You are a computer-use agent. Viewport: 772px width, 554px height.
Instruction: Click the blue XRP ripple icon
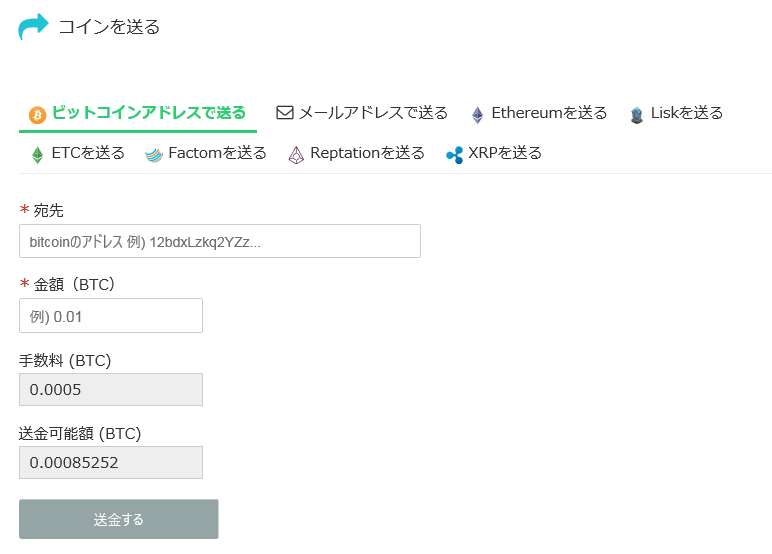point(454,154)
